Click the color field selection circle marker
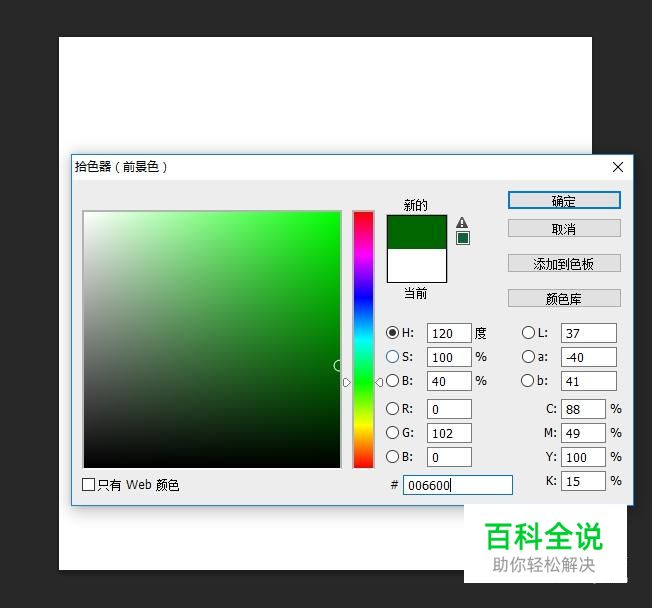 tap(338, 366)
